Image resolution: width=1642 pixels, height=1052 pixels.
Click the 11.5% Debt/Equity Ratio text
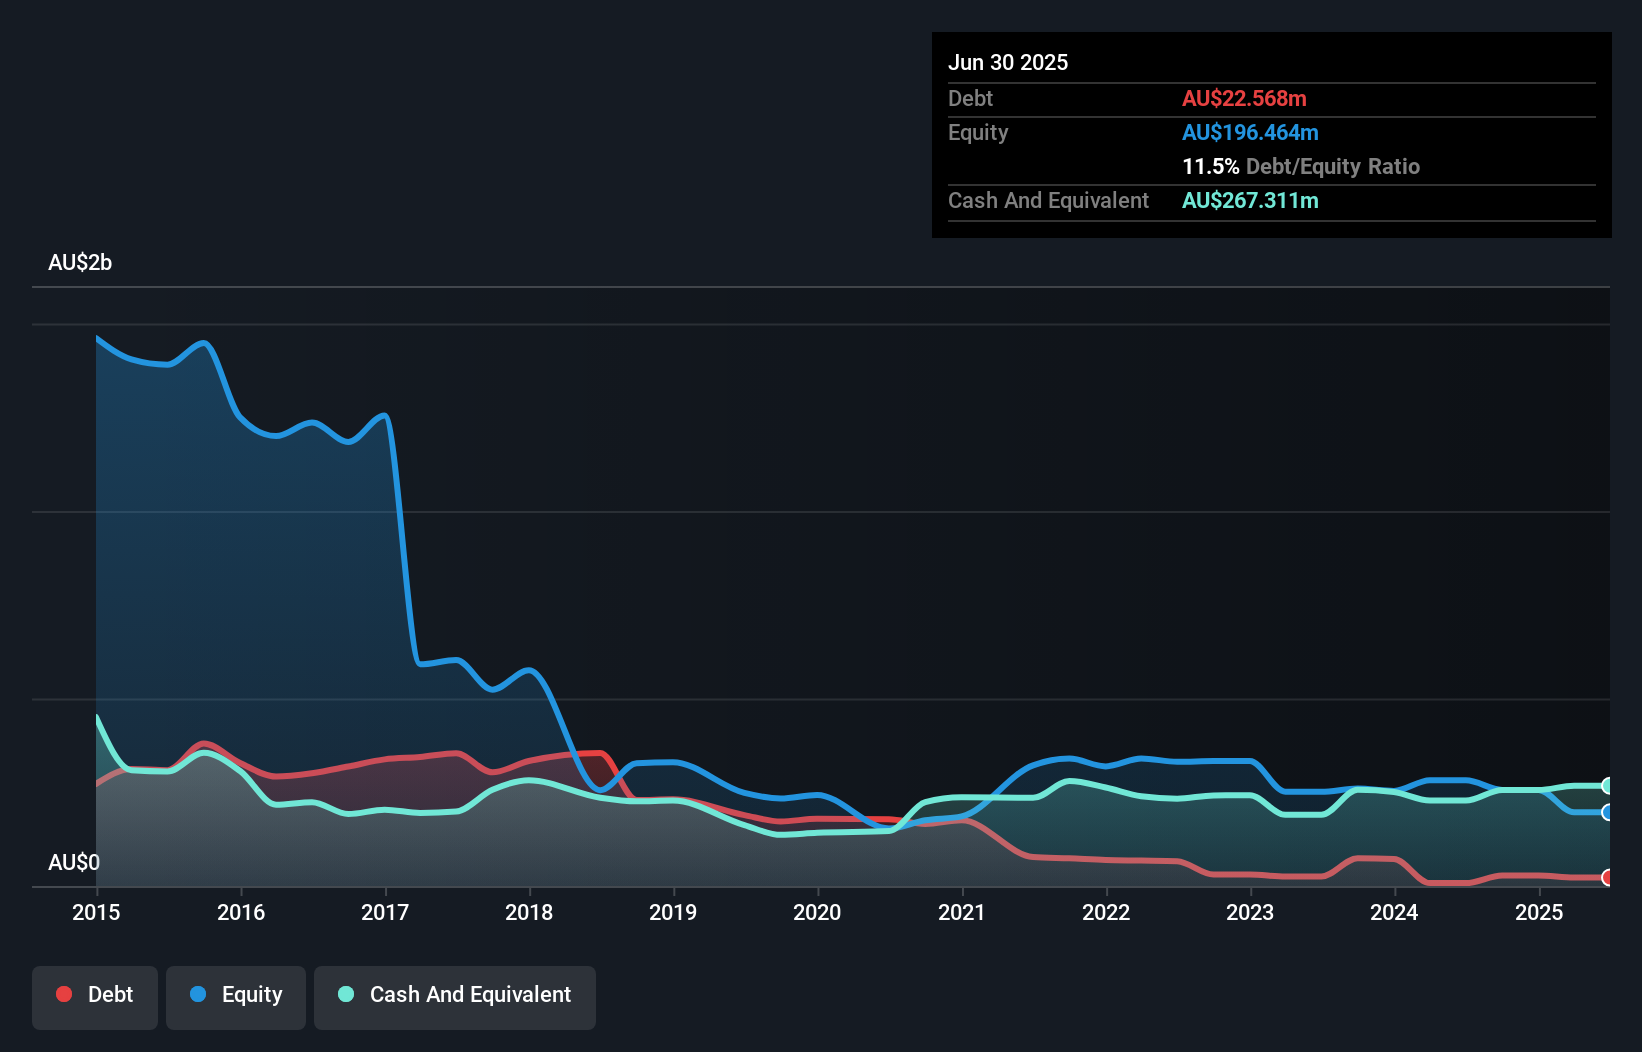[x=1301, y=166]
